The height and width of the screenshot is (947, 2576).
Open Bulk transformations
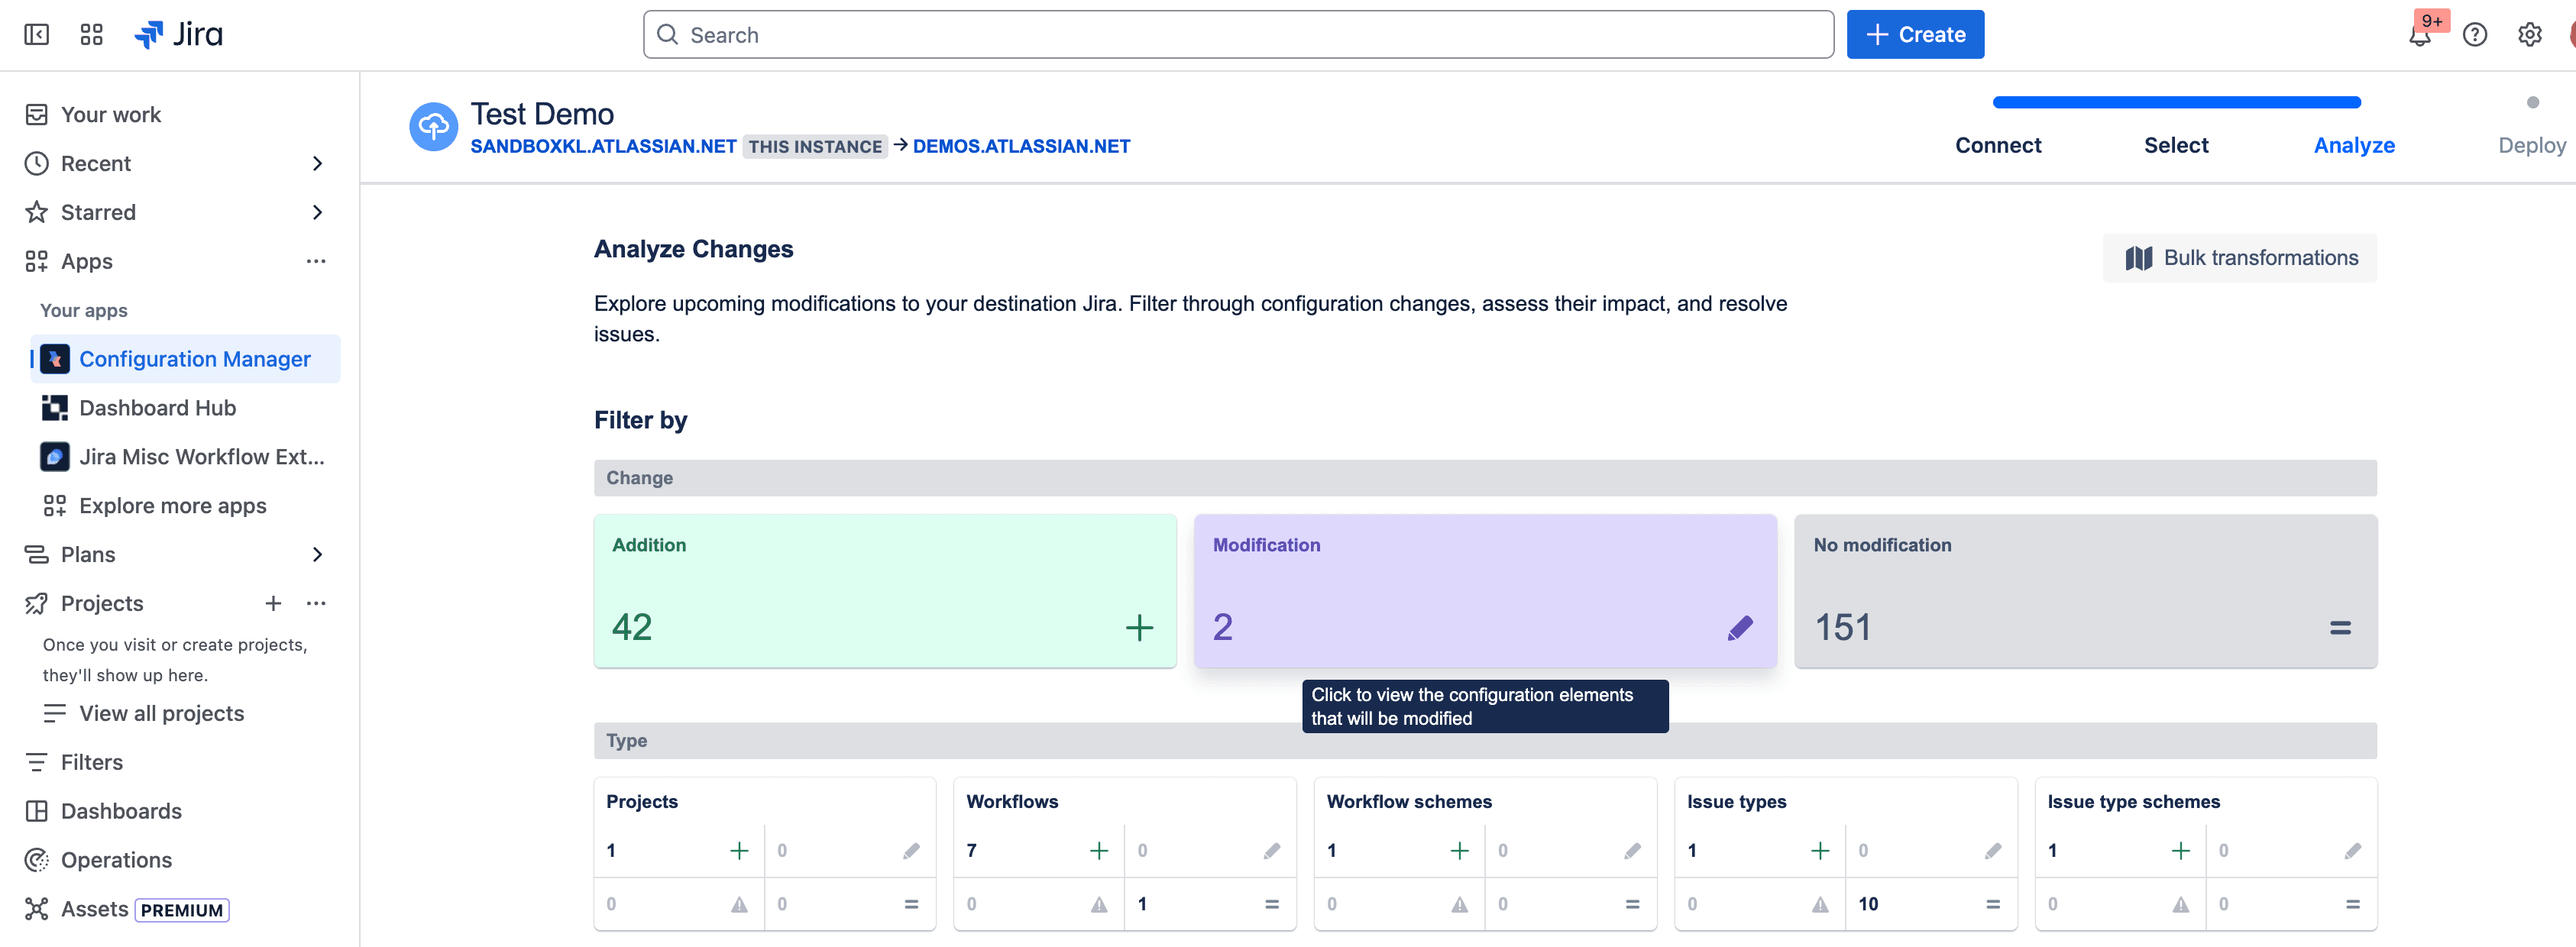(x=2240, y=258)
